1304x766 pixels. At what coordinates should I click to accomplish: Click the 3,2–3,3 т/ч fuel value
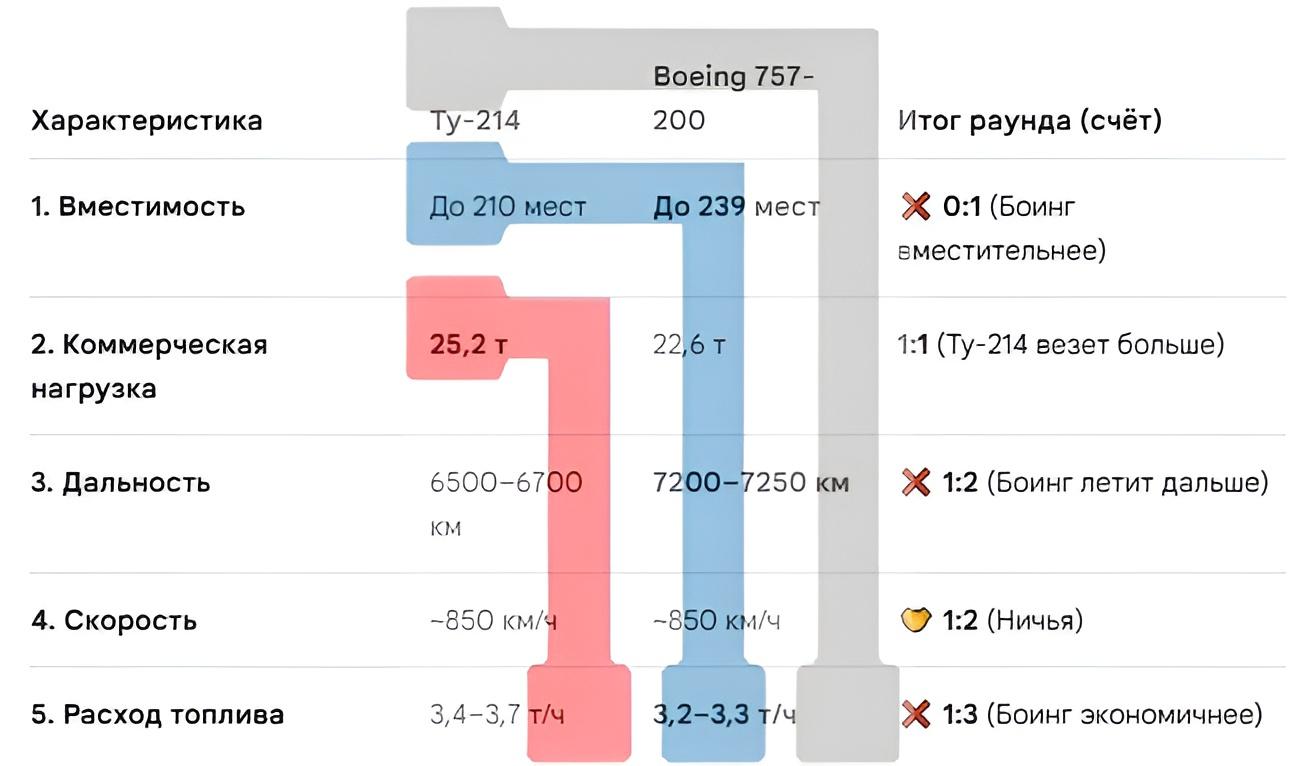tap(725, 715)
